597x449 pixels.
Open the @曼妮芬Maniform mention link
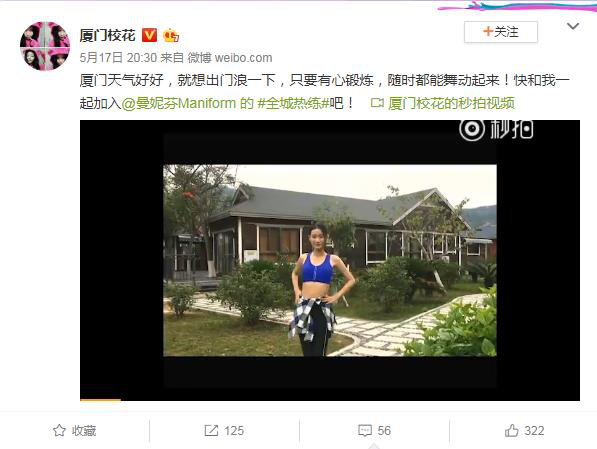pos(179,103)
